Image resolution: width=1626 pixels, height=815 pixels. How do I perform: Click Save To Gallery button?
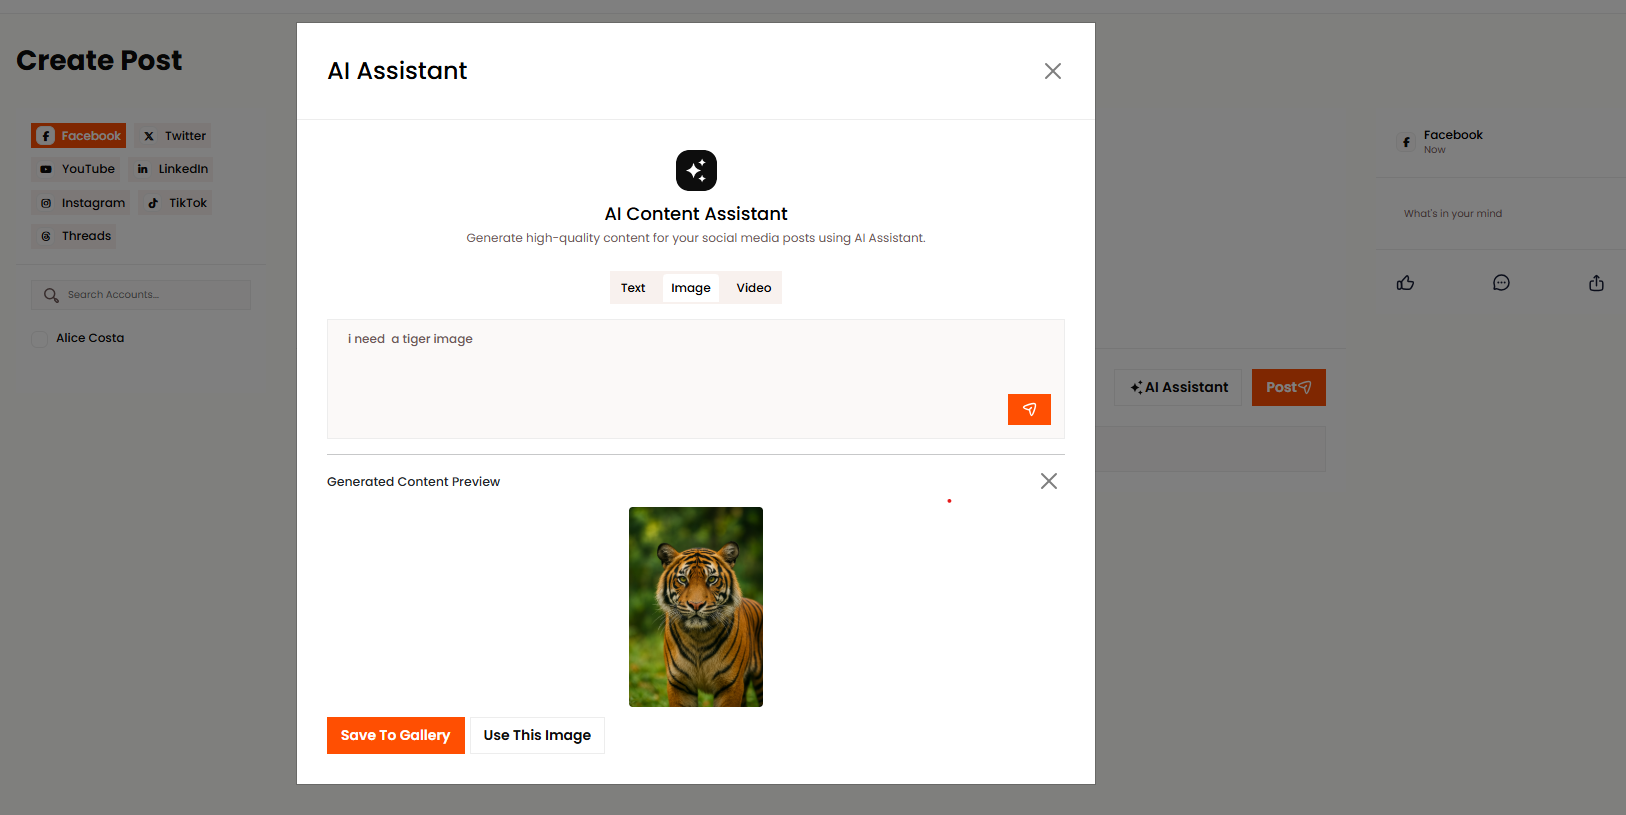tap(395, 735)
